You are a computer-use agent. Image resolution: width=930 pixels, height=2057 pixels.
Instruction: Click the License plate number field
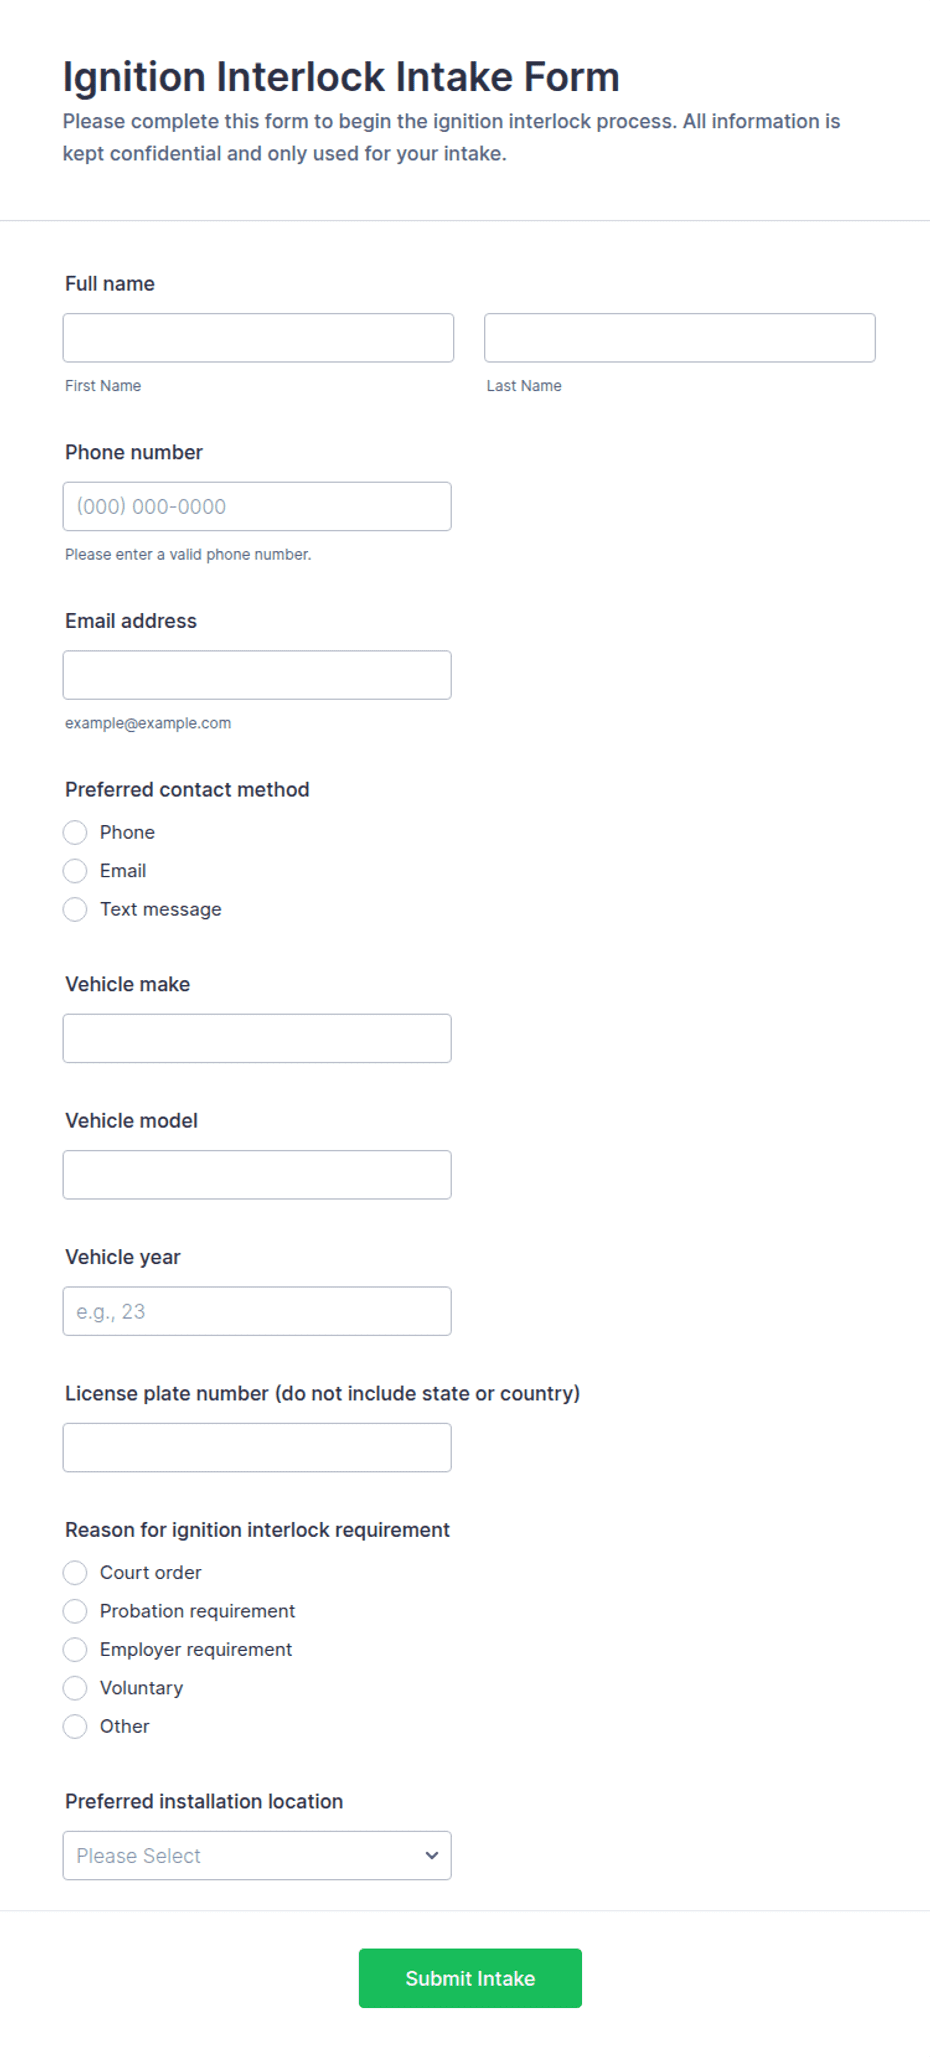coord(257,1448)
